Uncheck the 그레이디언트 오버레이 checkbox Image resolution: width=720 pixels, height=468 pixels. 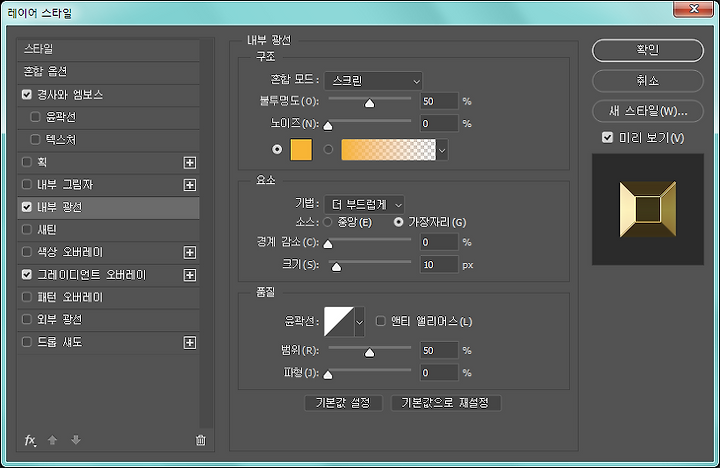27,275
